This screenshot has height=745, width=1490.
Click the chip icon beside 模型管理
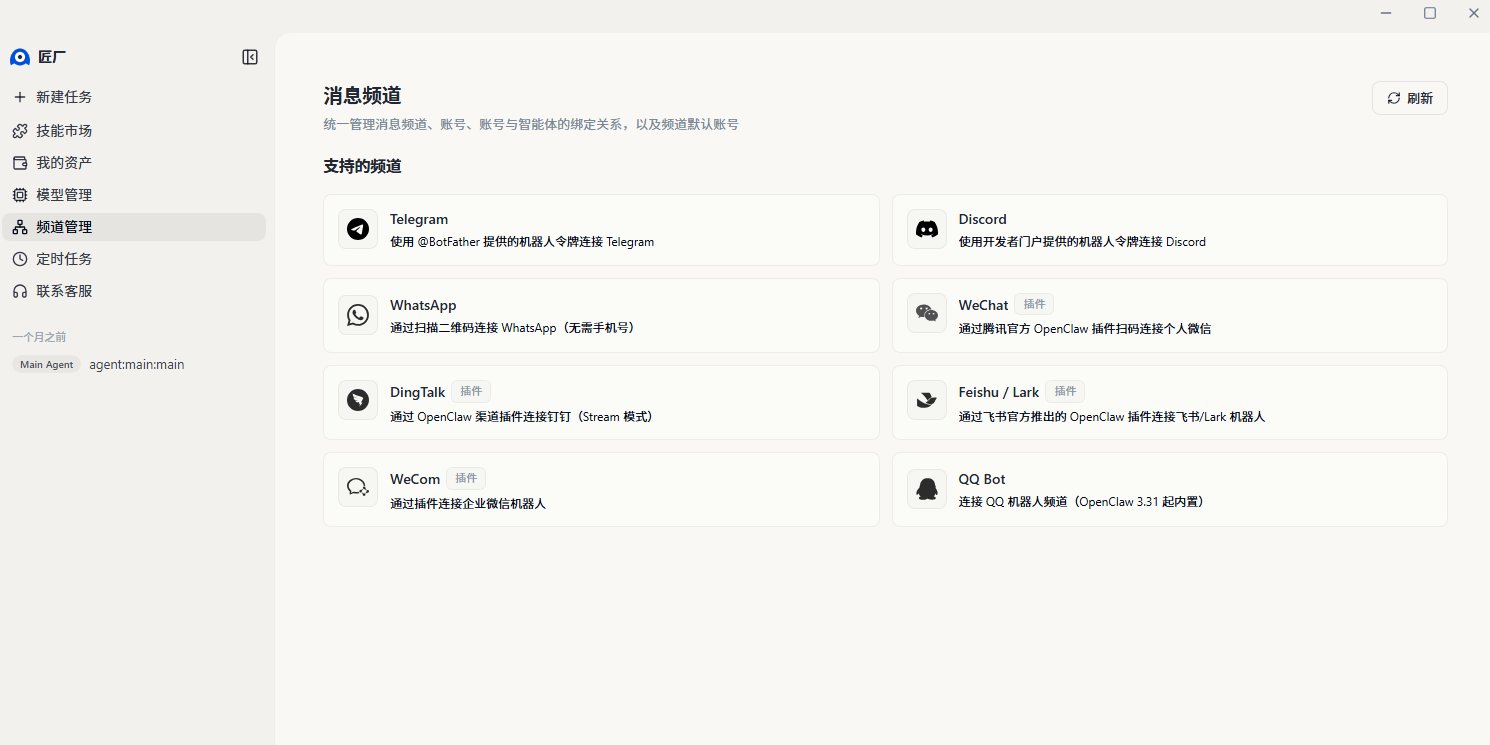click(x=20, y=195)
